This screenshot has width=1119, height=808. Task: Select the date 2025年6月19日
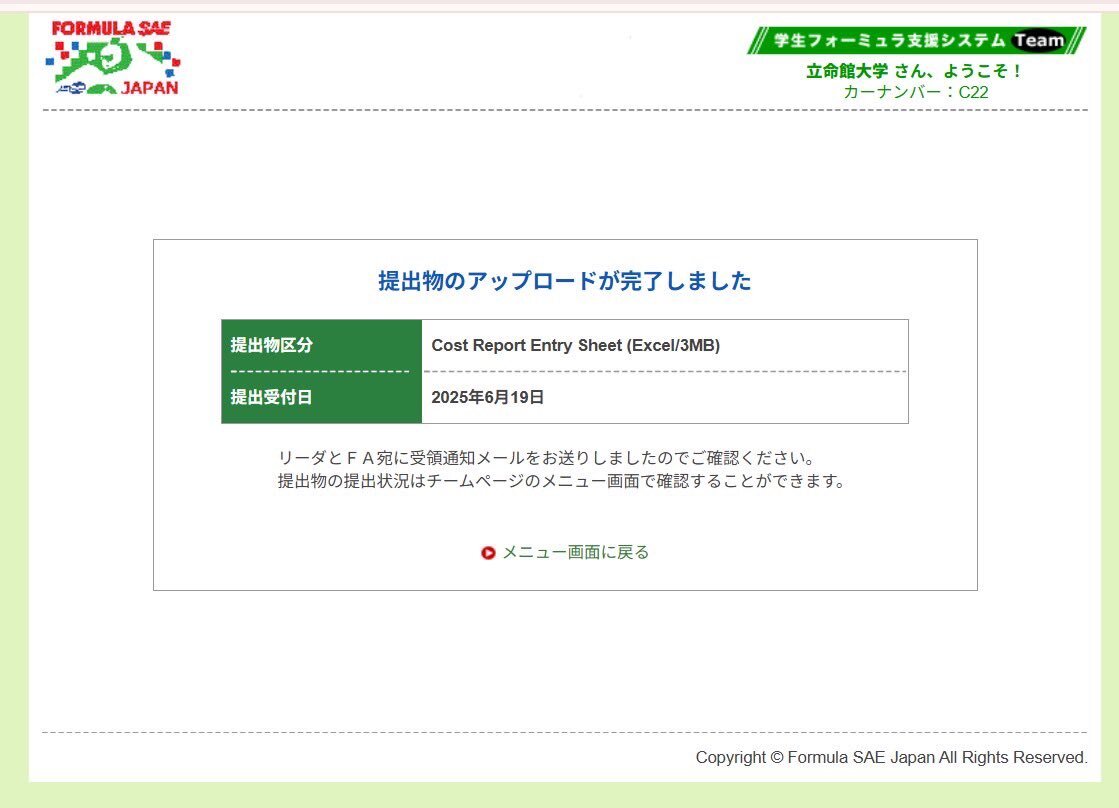487,398
